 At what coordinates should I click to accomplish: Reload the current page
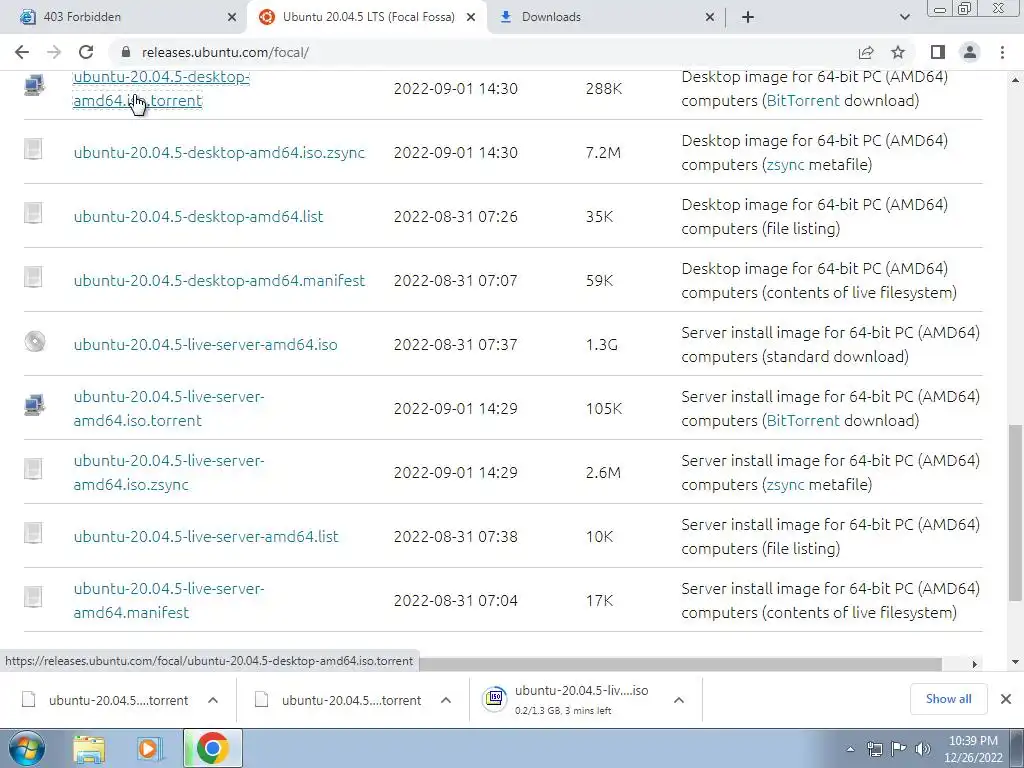point(86,52)
